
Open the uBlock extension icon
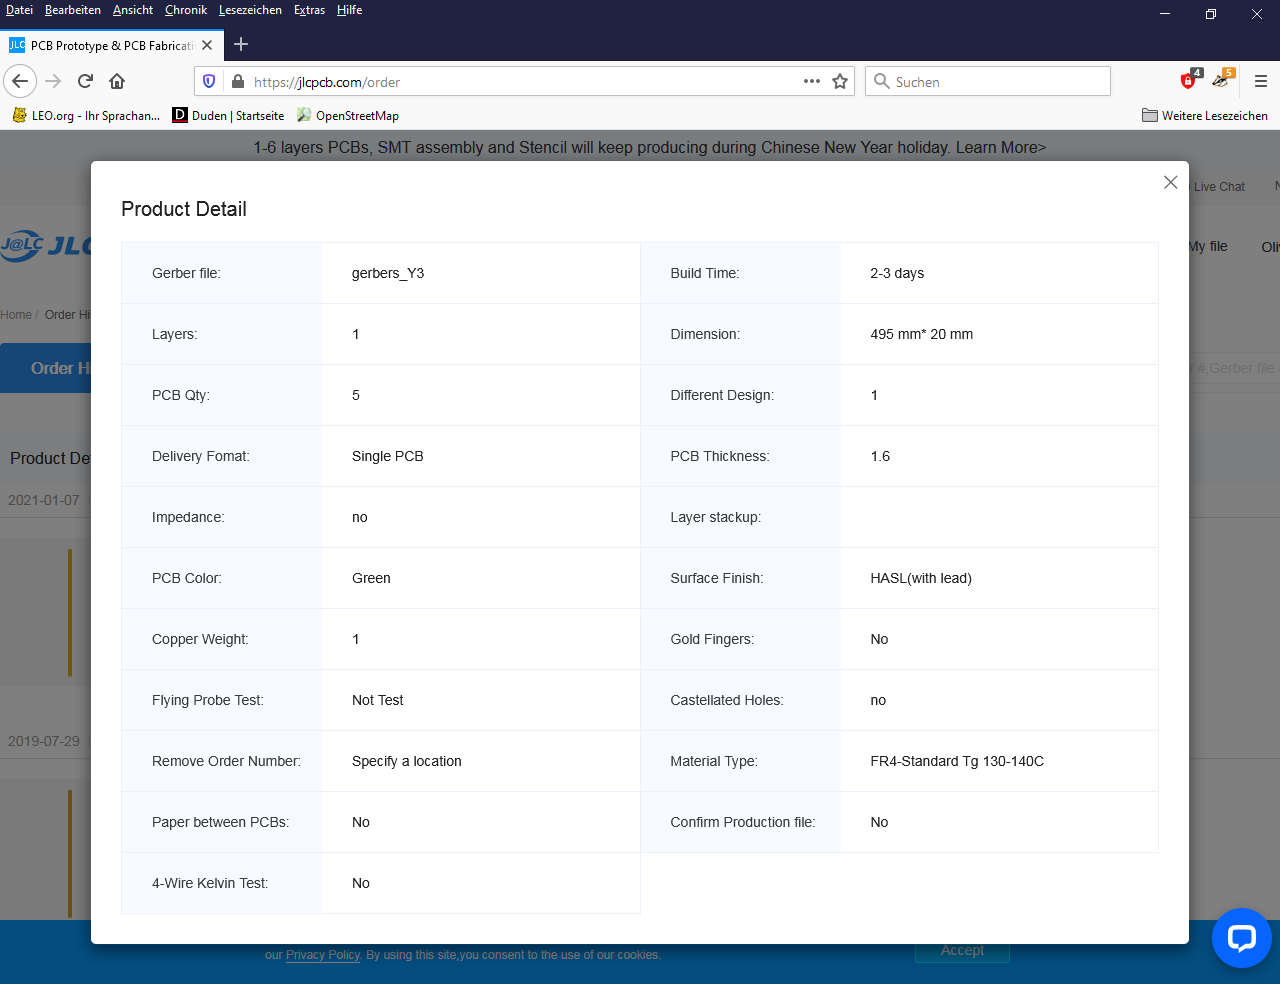[x=1189, y=80]
